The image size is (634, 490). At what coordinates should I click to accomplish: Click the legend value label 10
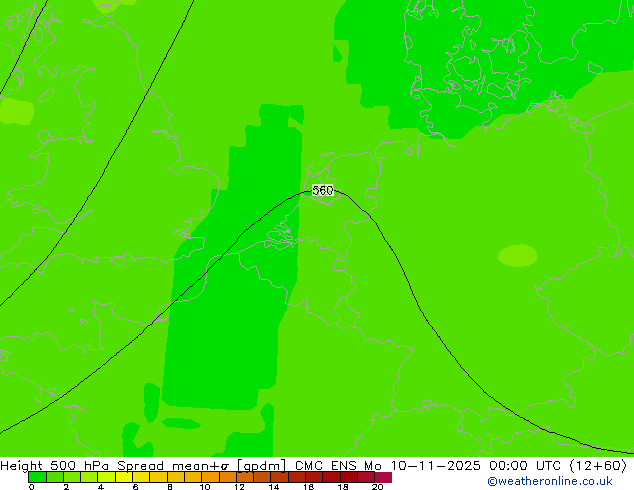(x=205, y=487)
